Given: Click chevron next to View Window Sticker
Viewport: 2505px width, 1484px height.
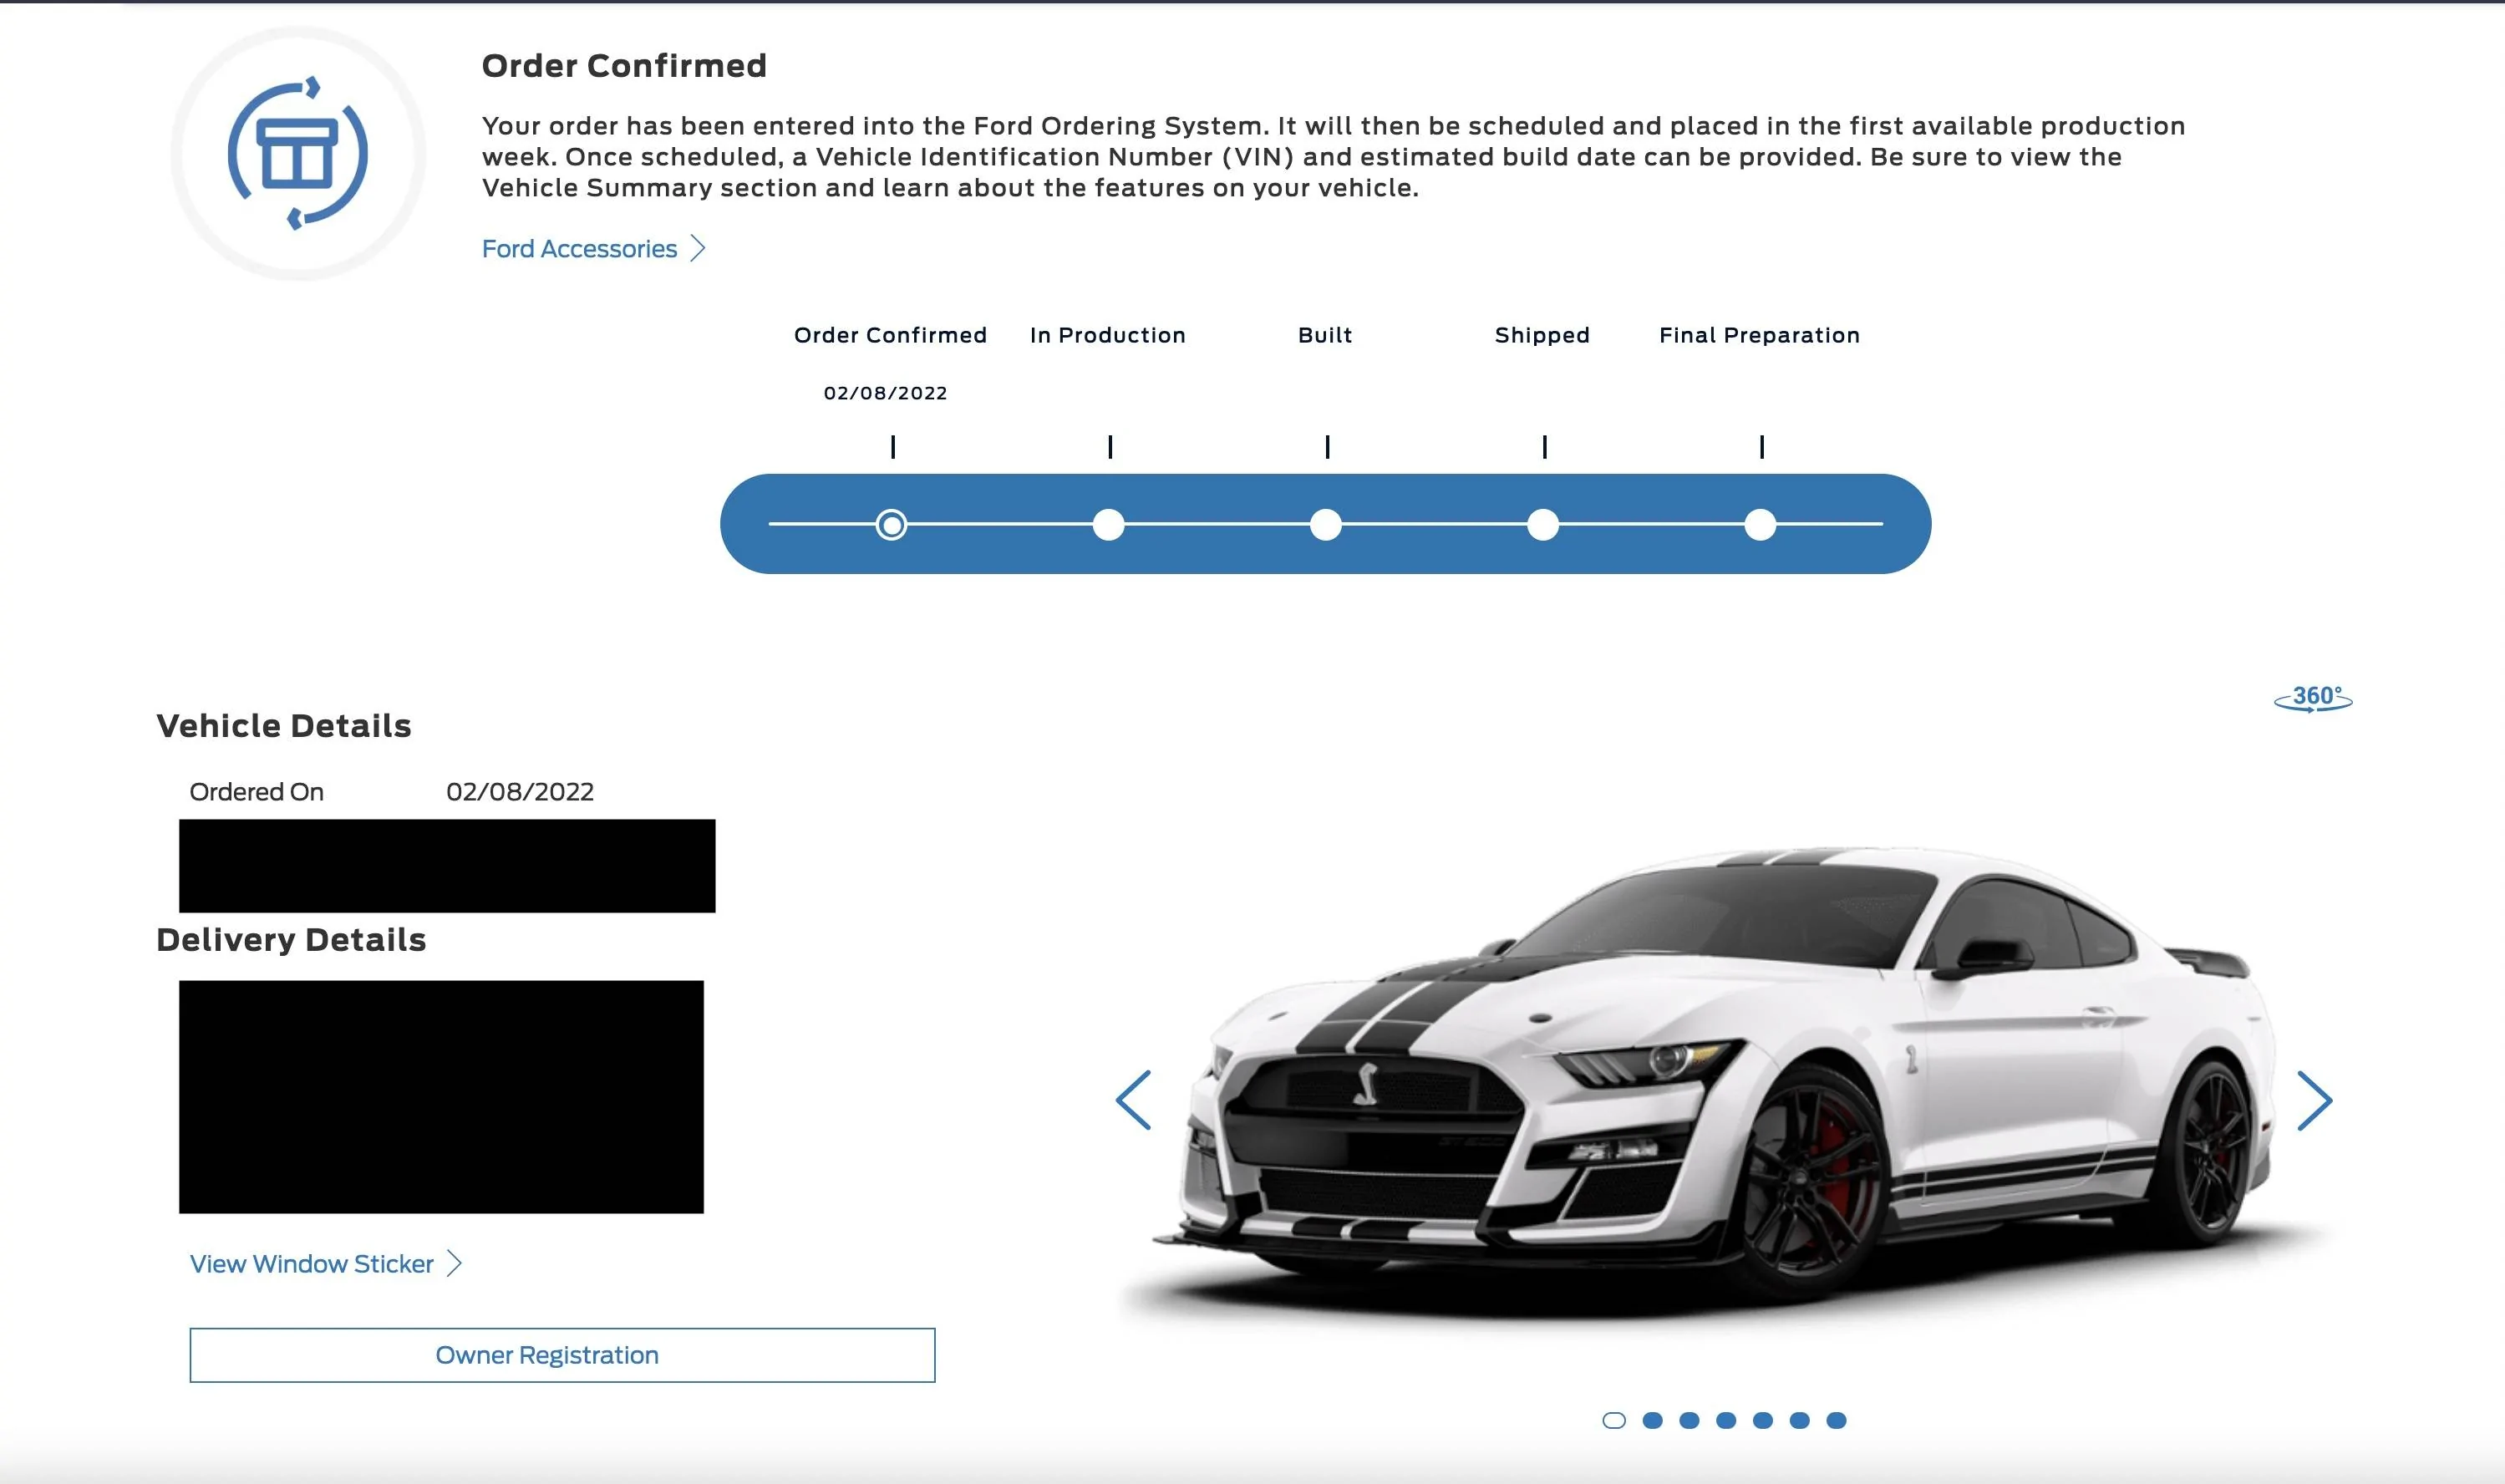Looking at the screenshot, I should [454, 1263].
